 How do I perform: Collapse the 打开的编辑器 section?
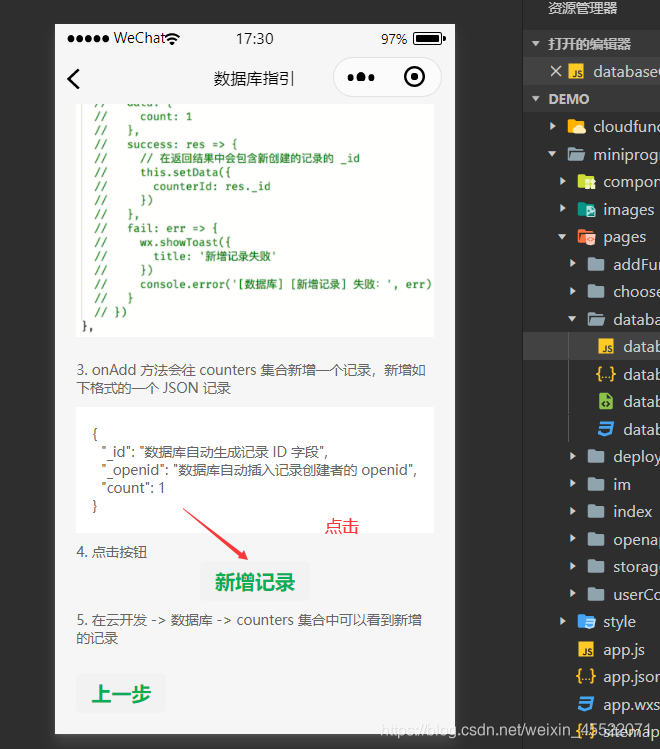[x=536, y=44]
